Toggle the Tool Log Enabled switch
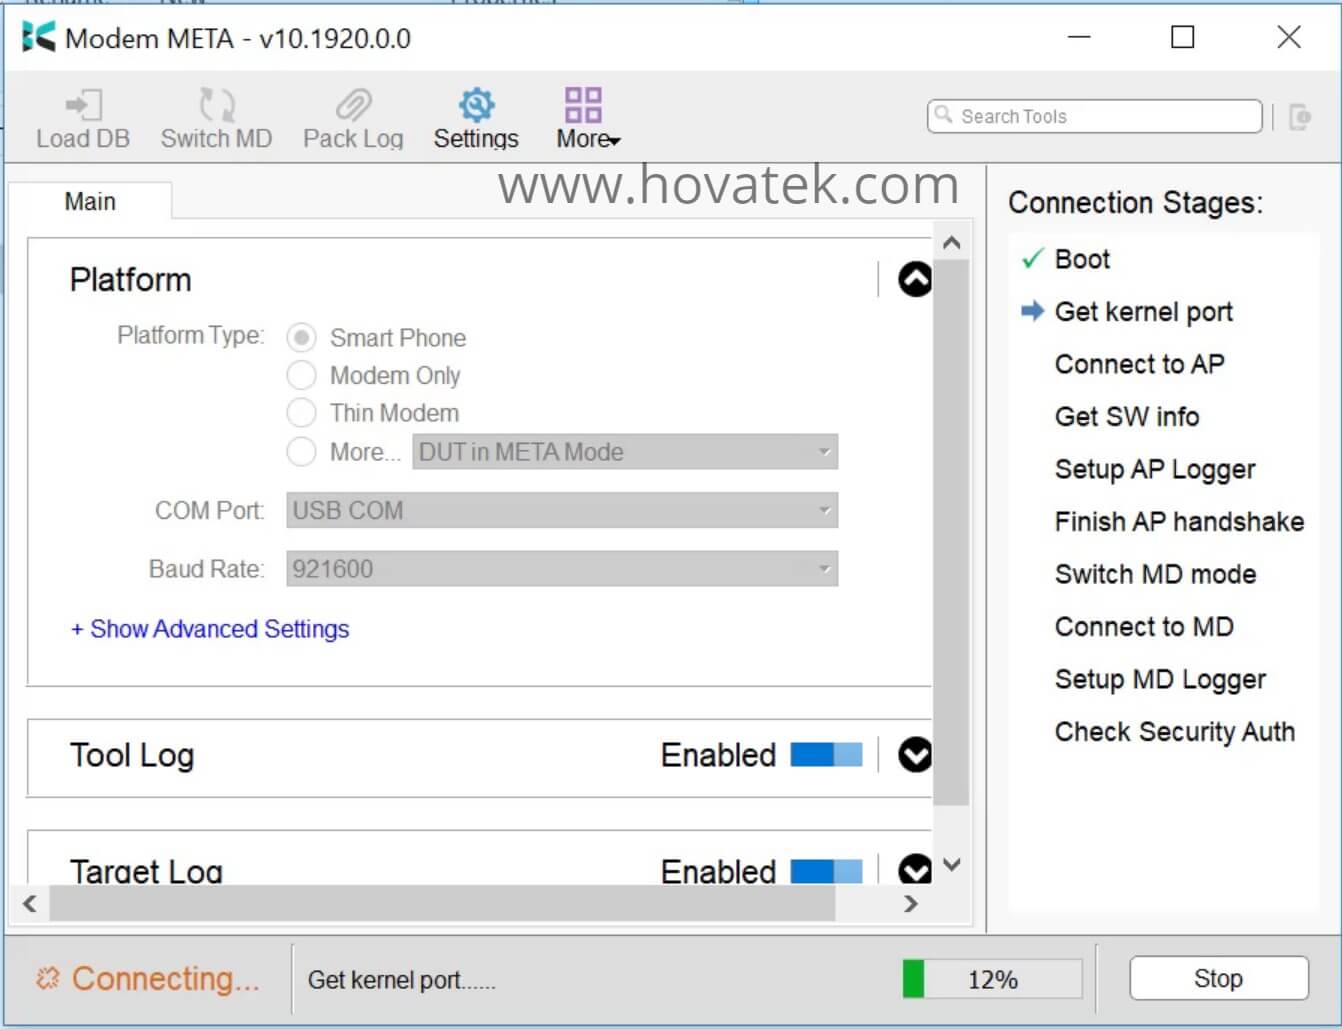The height and width of the screenshot is (1029, 1342). pos(823,754)
